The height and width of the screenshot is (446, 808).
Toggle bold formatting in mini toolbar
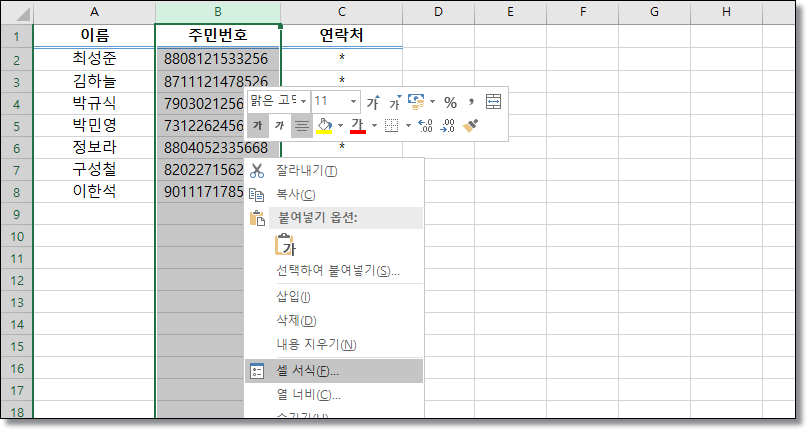point(258,125)
